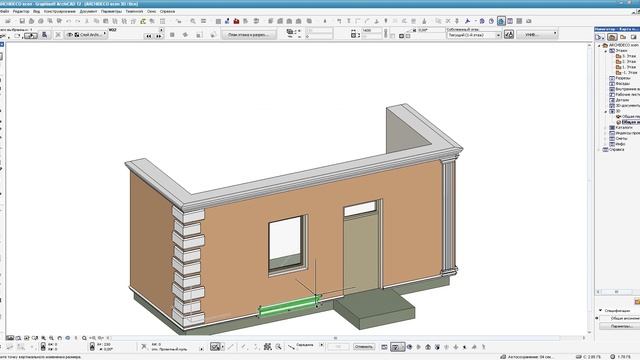Click the hand pan icon in bottom bar
The width and height of the screenshot is (640, 360).
pyautogui.click(x=60, y=338)
